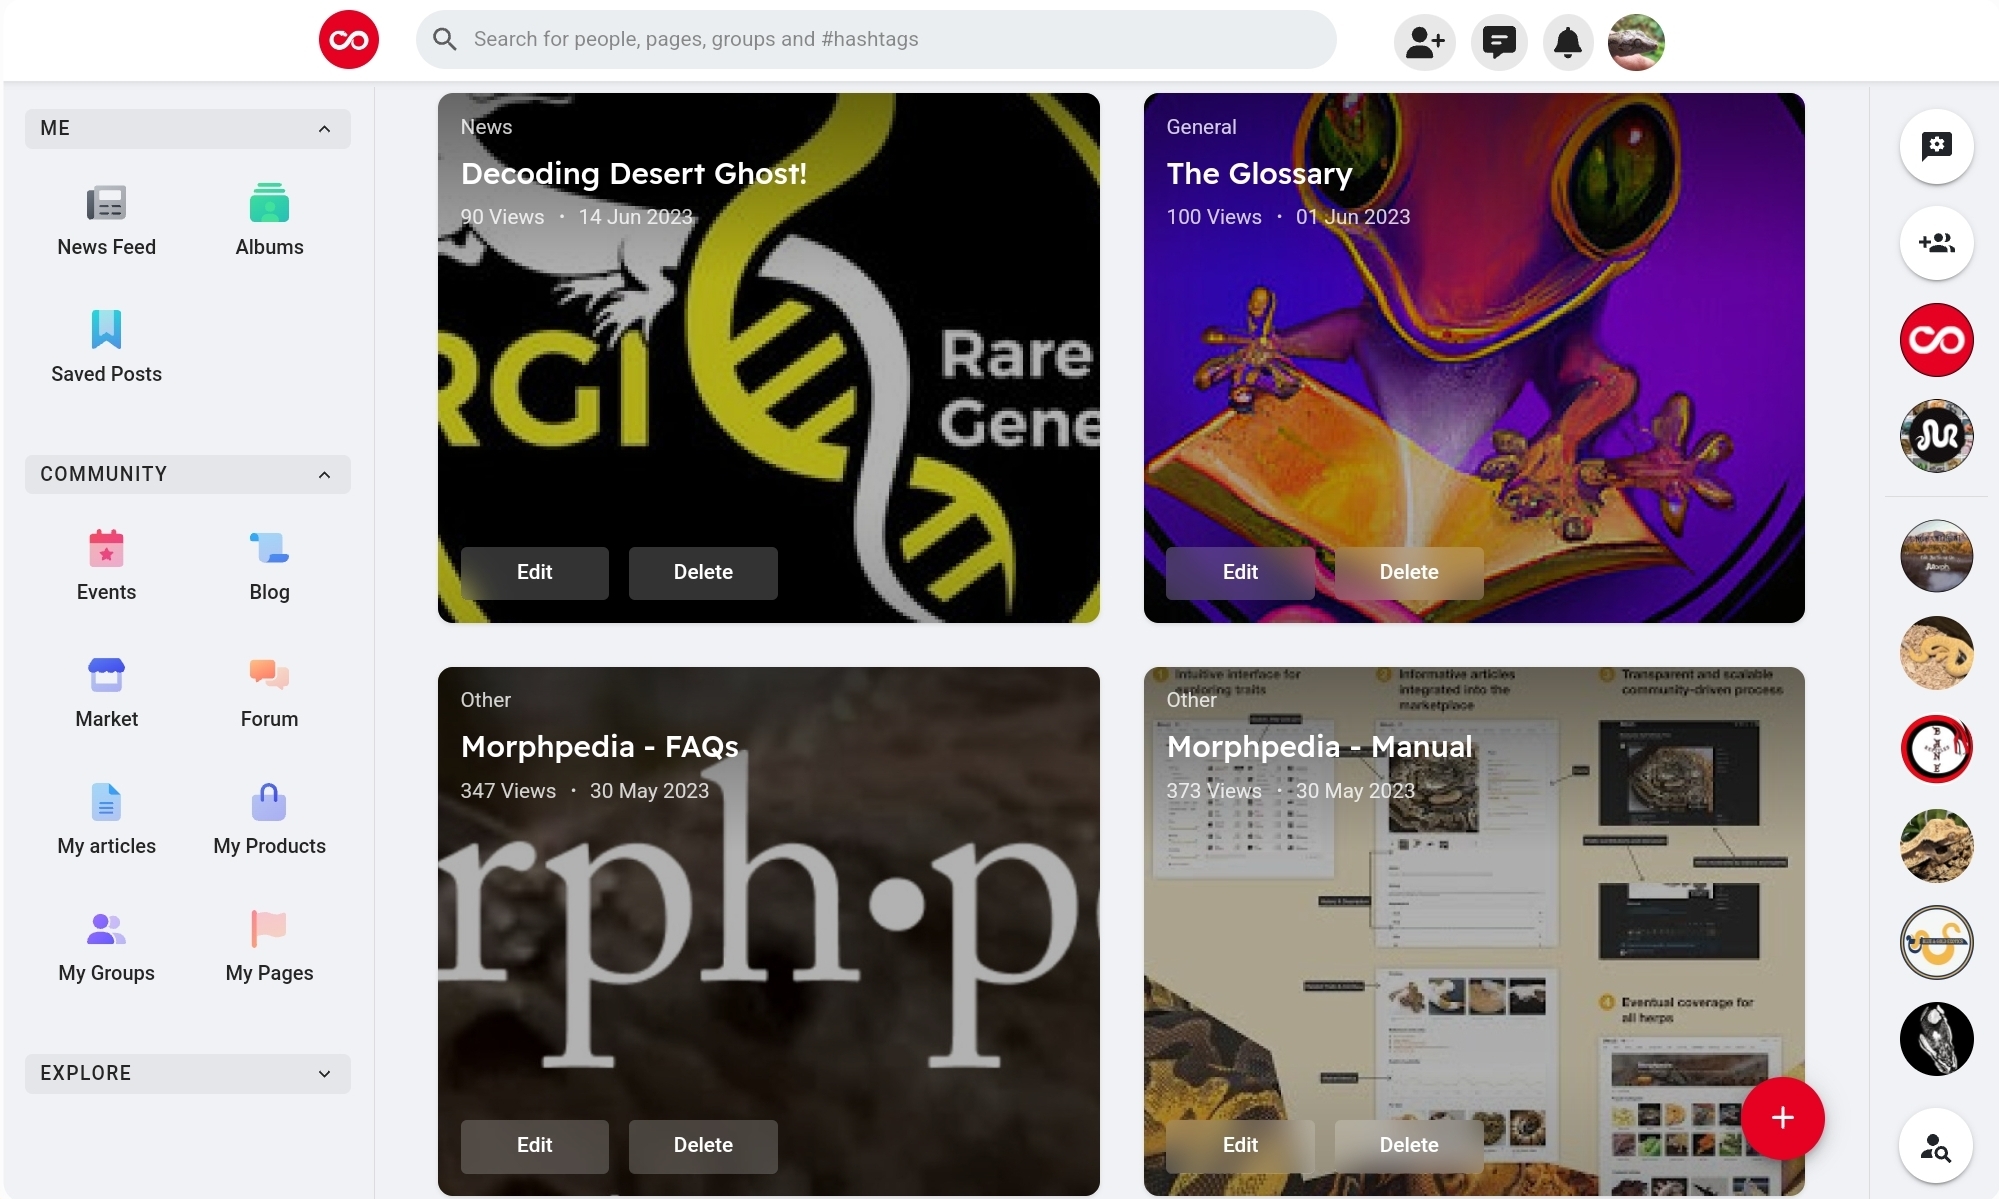Viewport: 1999px width, 1199px height.
Task: Go to News Feed
Action: pyautogui.click(x=106, y=220)
